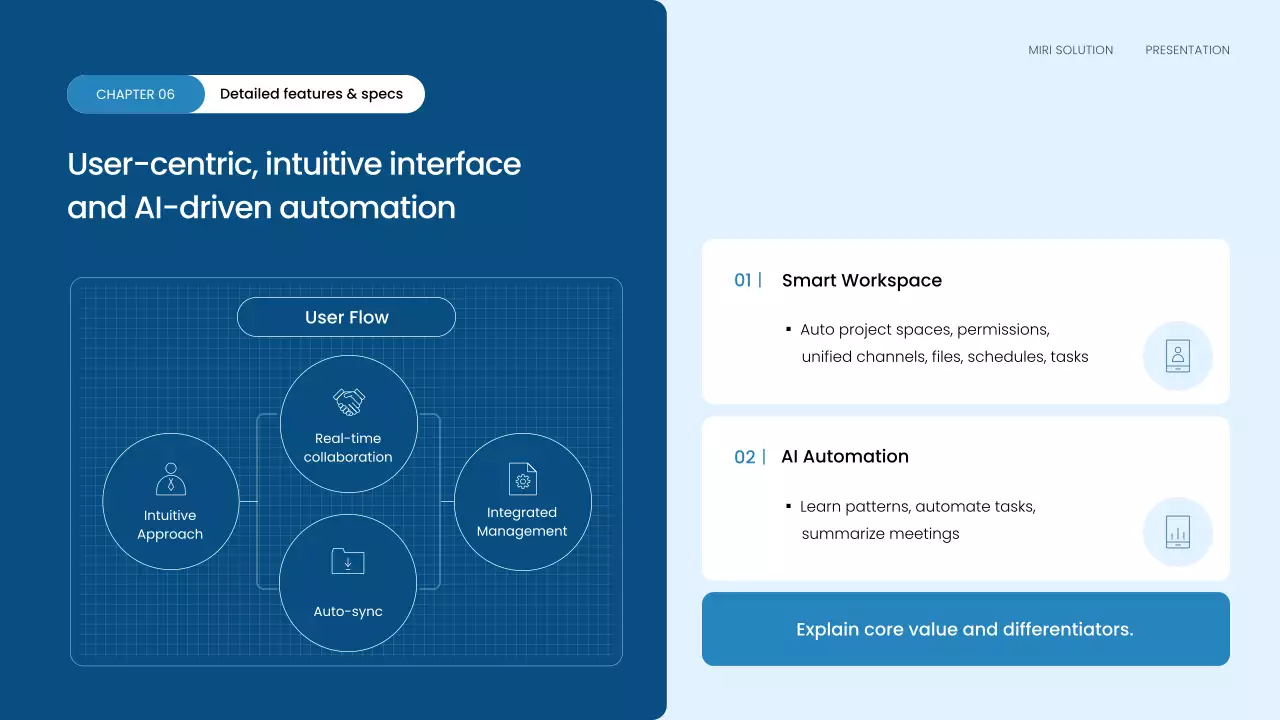Viewport: 1280px width, 720px height.
Task: Click the User-centric, intuitive interface headline
Action: (x=294, y=164)
